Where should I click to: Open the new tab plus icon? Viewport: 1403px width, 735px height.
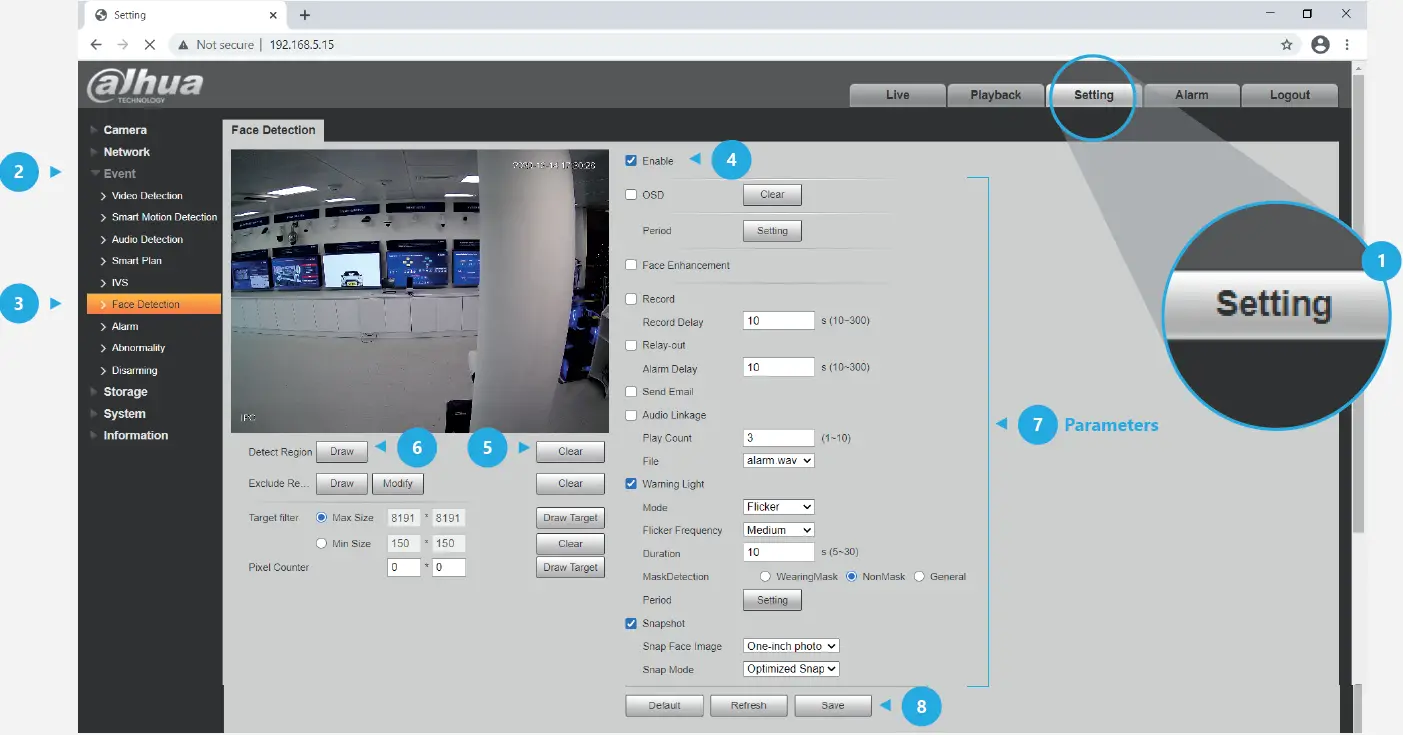[x=305, y=15]
